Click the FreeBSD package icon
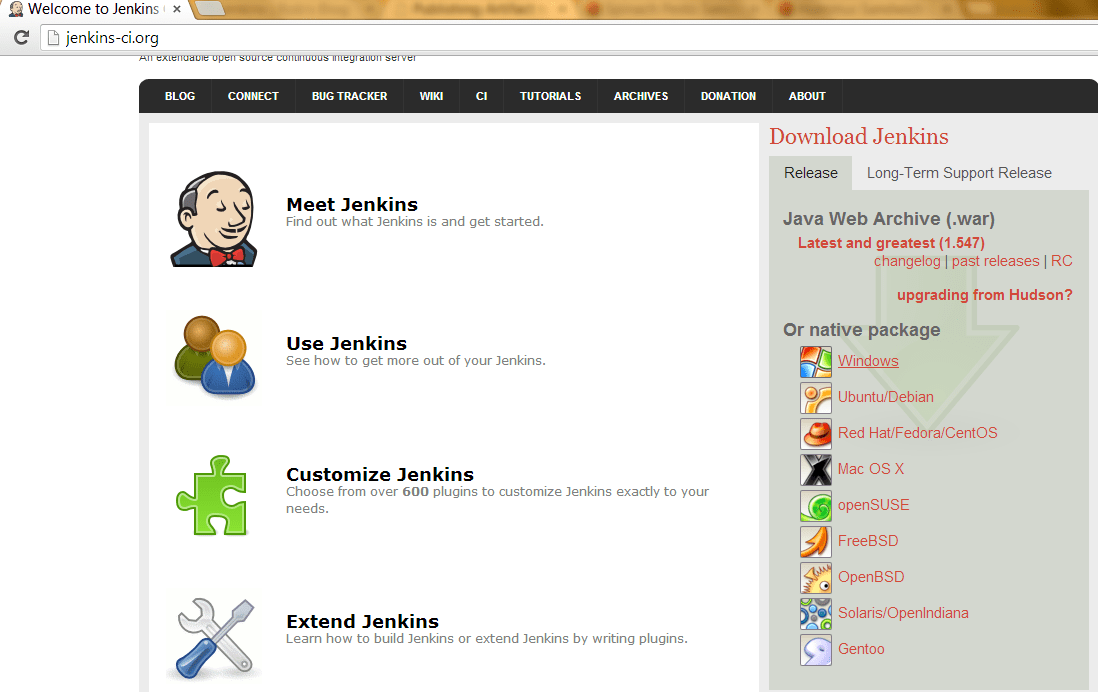Viewport: 1098px width, 692px height. tap(816, 541)
